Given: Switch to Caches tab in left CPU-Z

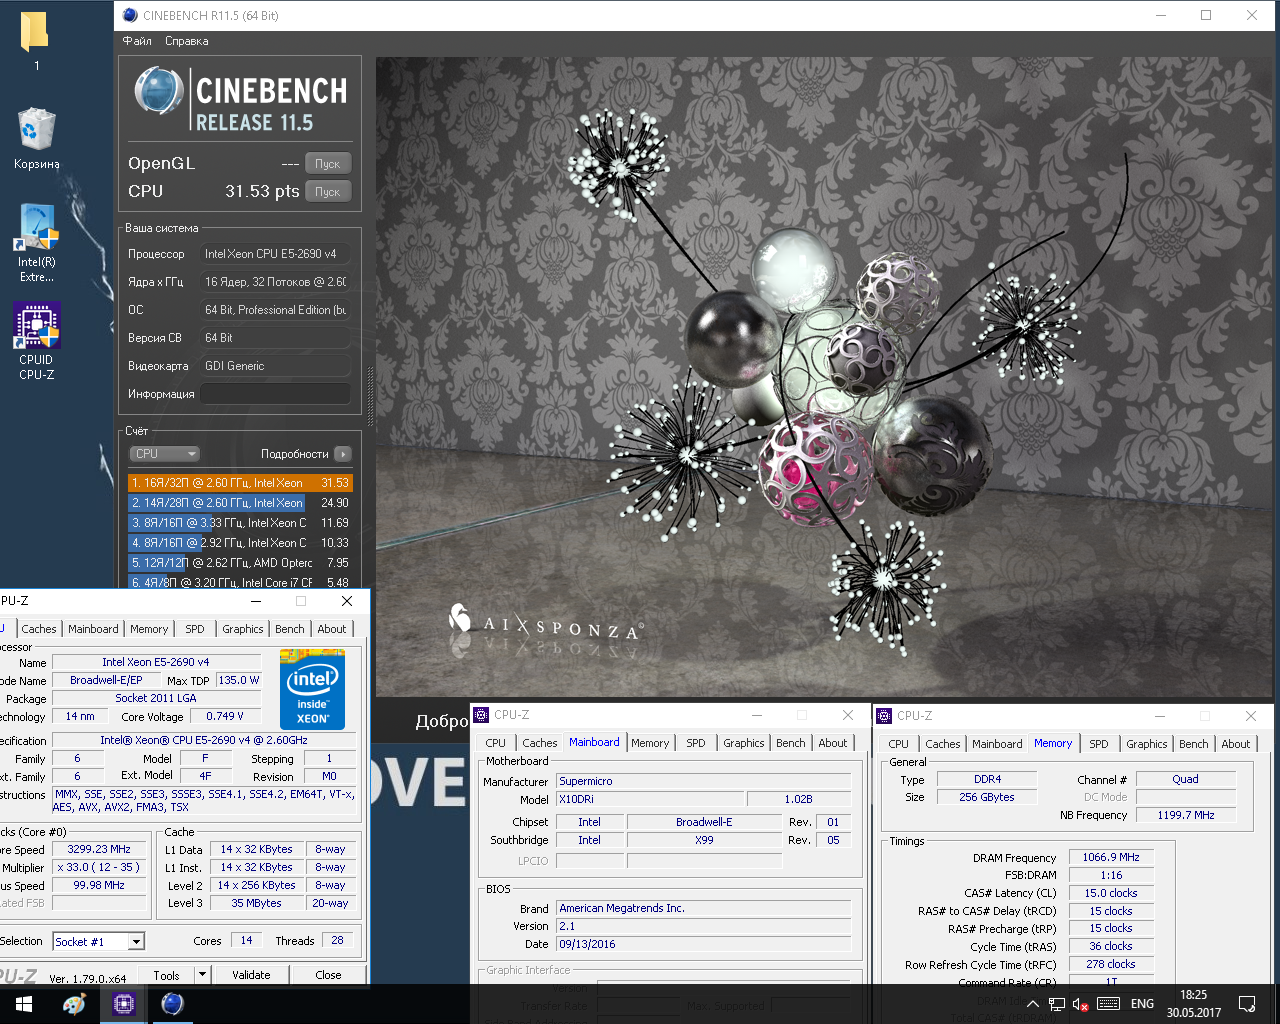Looking at the screenshot, I should click(39, 629).
